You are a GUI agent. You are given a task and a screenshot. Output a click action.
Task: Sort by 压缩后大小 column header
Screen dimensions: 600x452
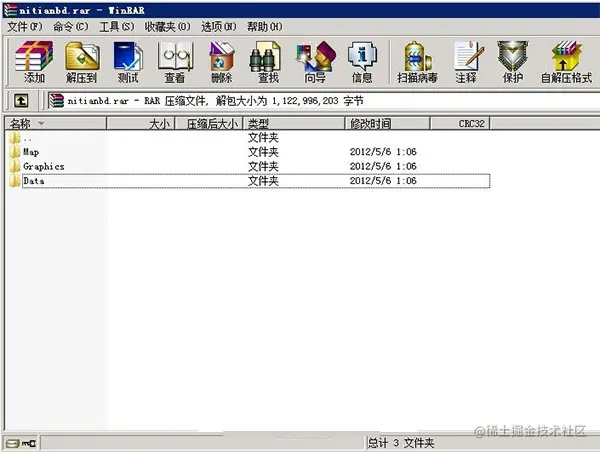click(x=209, y=124)
